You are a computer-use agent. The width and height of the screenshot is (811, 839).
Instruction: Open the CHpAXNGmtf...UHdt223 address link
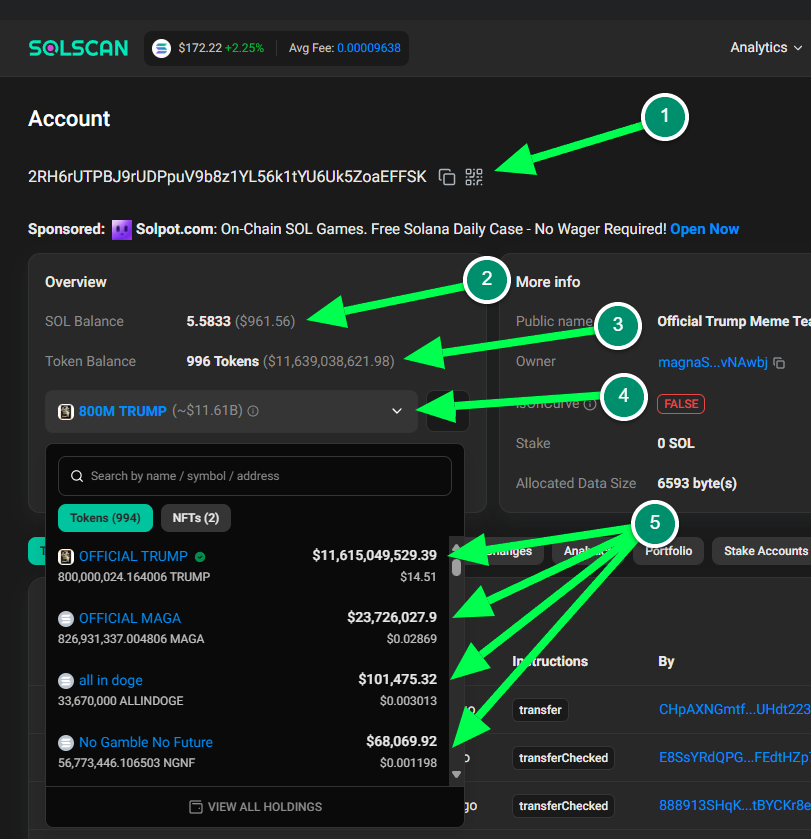click(735, 710)
